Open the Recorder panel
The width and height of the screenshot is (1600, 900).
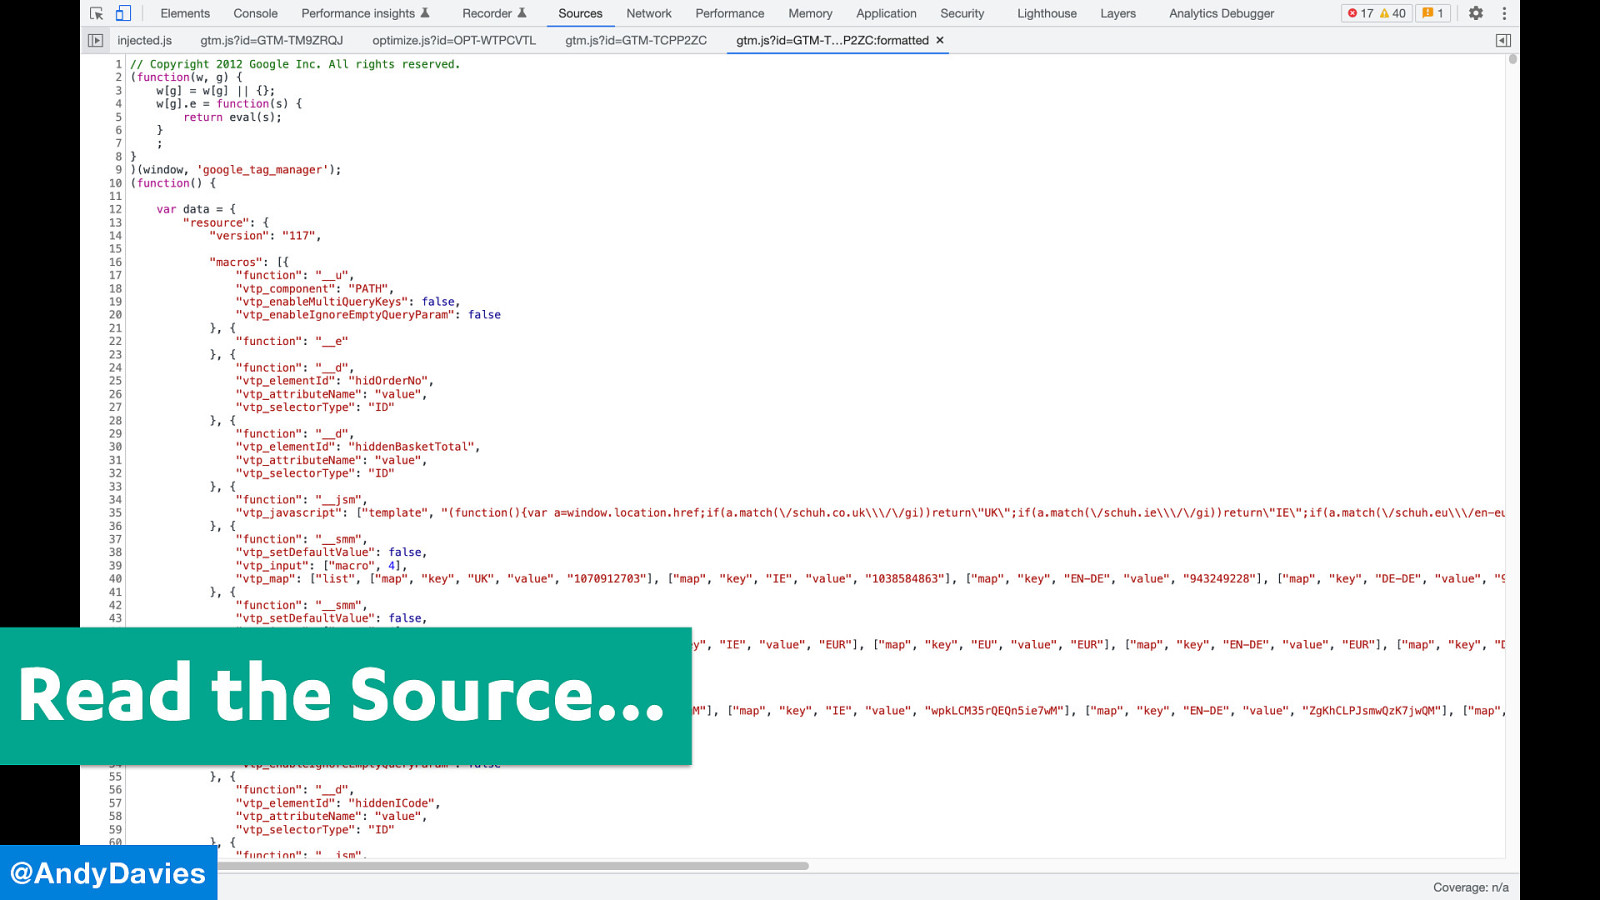[494, 13]
